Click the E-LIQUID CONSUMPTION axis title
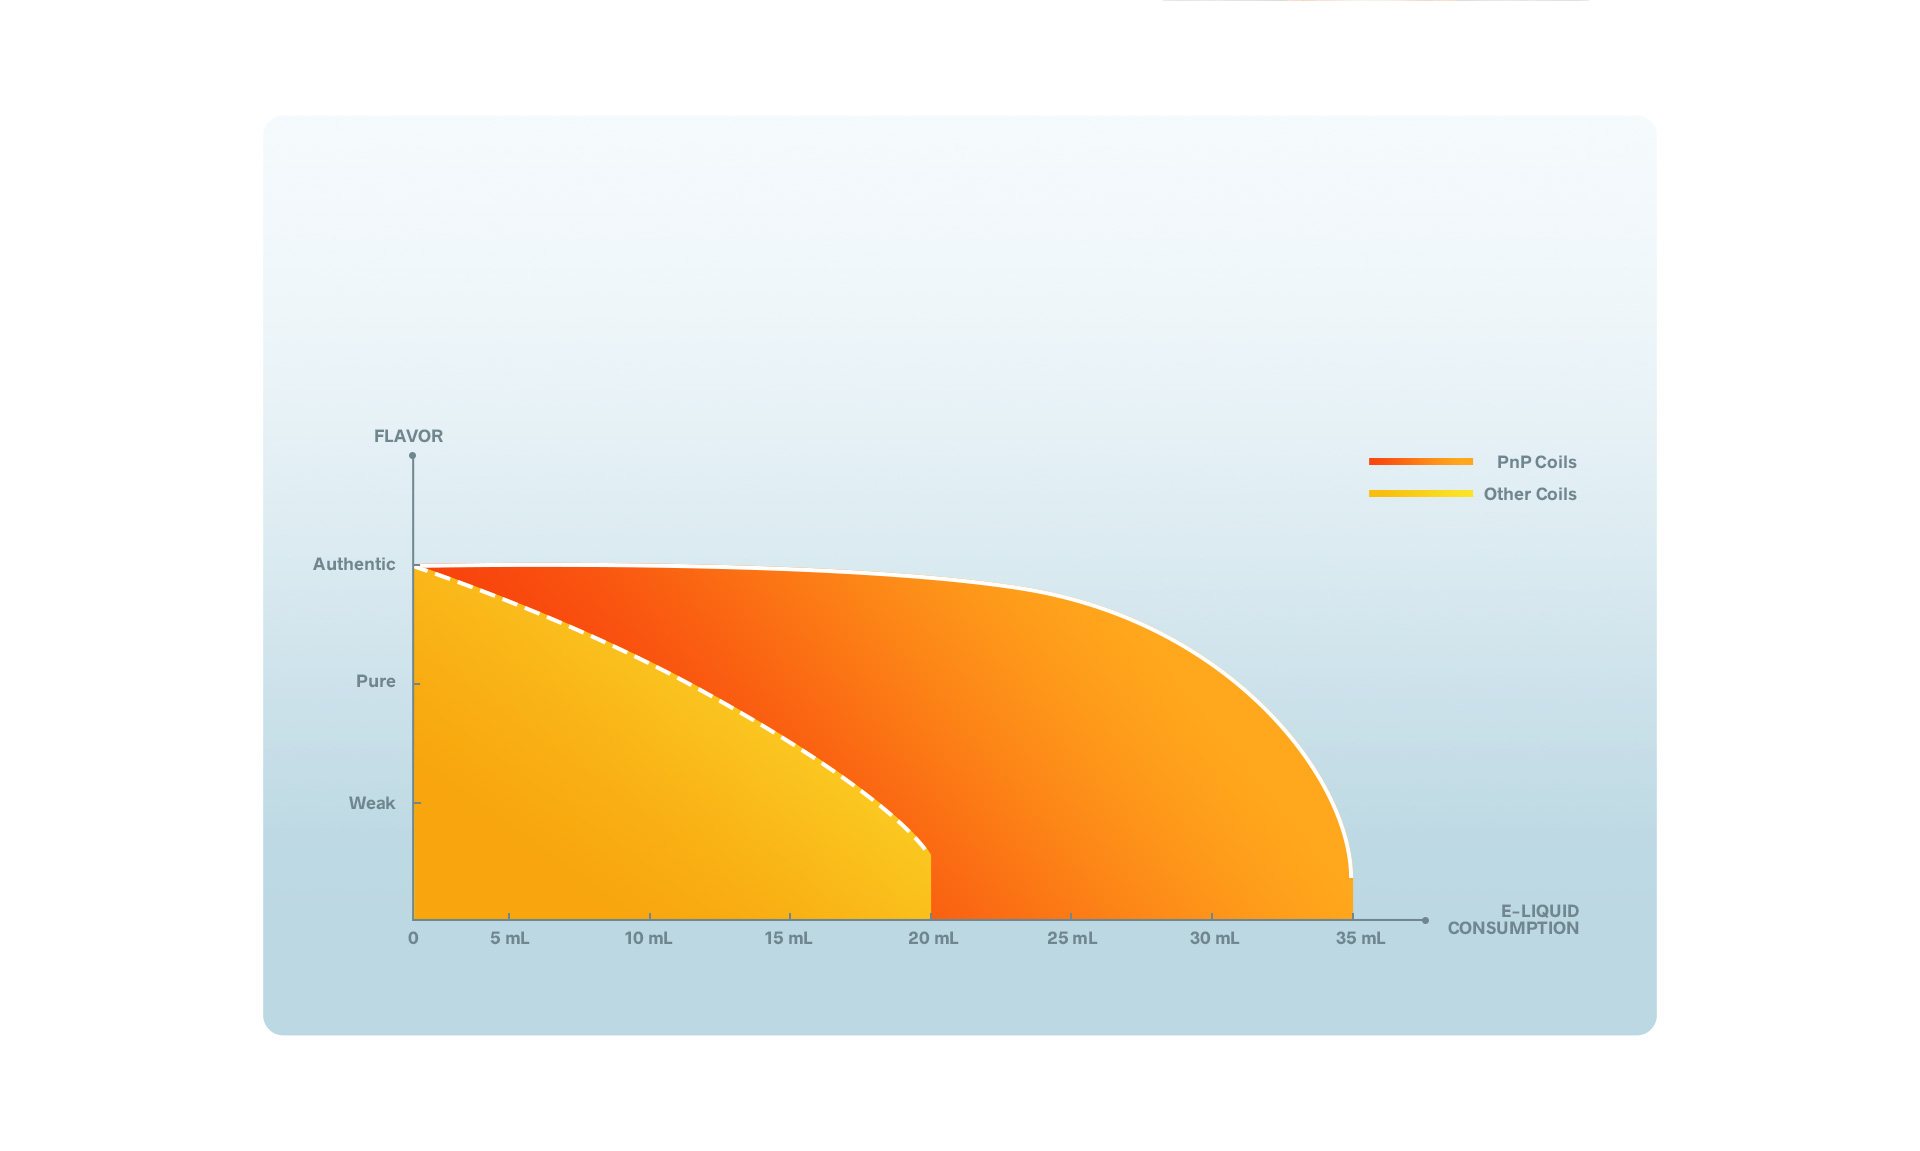The width and height of the screenshot is (1920, 1151). (1513, 919)
